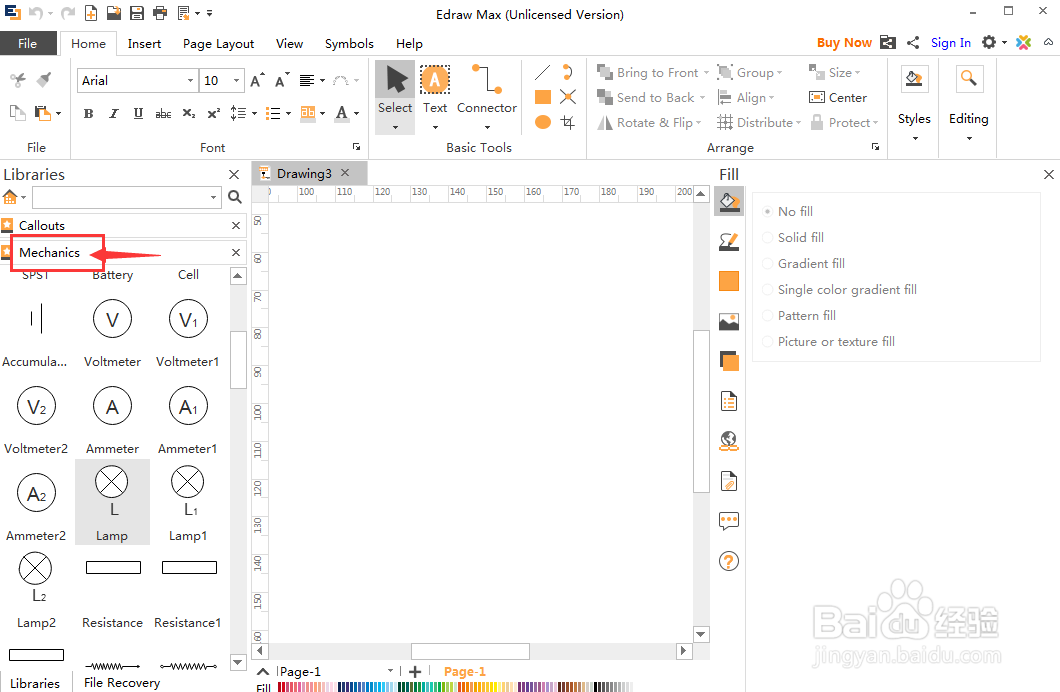Viewport: 1060px width, 692px height.
Task: Click the Center button in Arrange
Action: click(838, 97)
